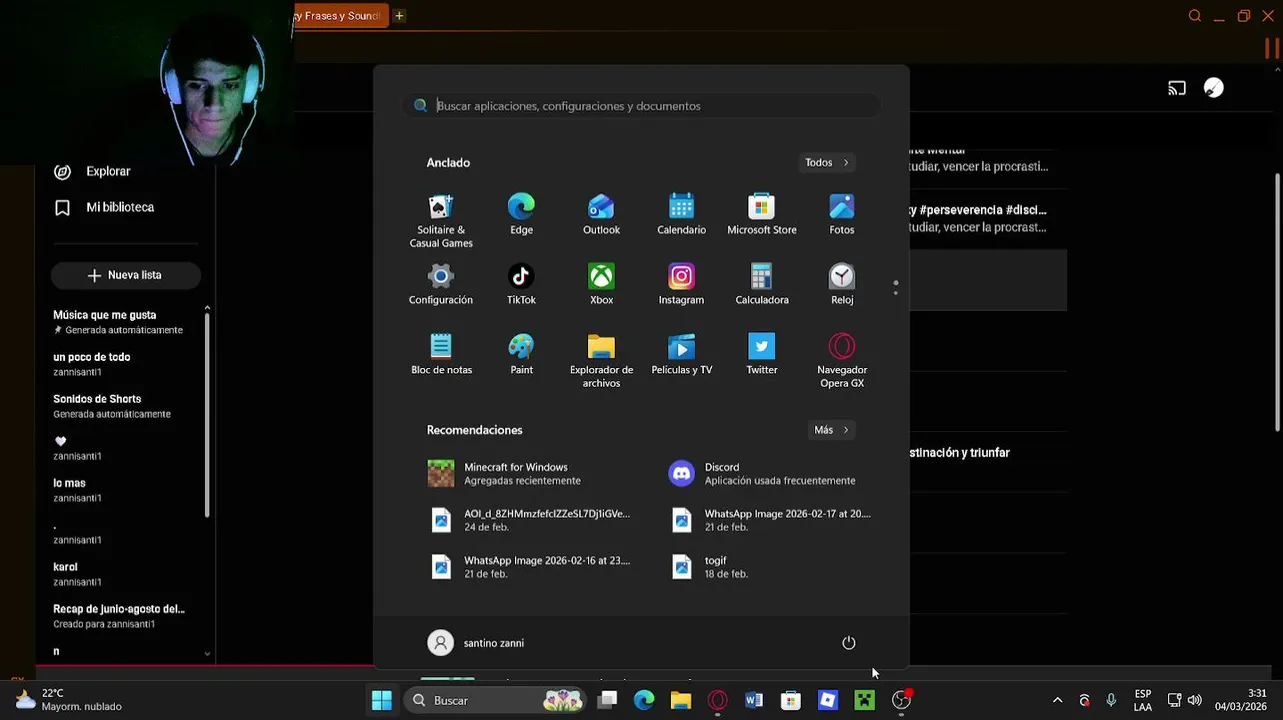The height and width of the screenshot is (720, 1283).
Task: Focus the Start menu search field
Action: click(641, 106)
